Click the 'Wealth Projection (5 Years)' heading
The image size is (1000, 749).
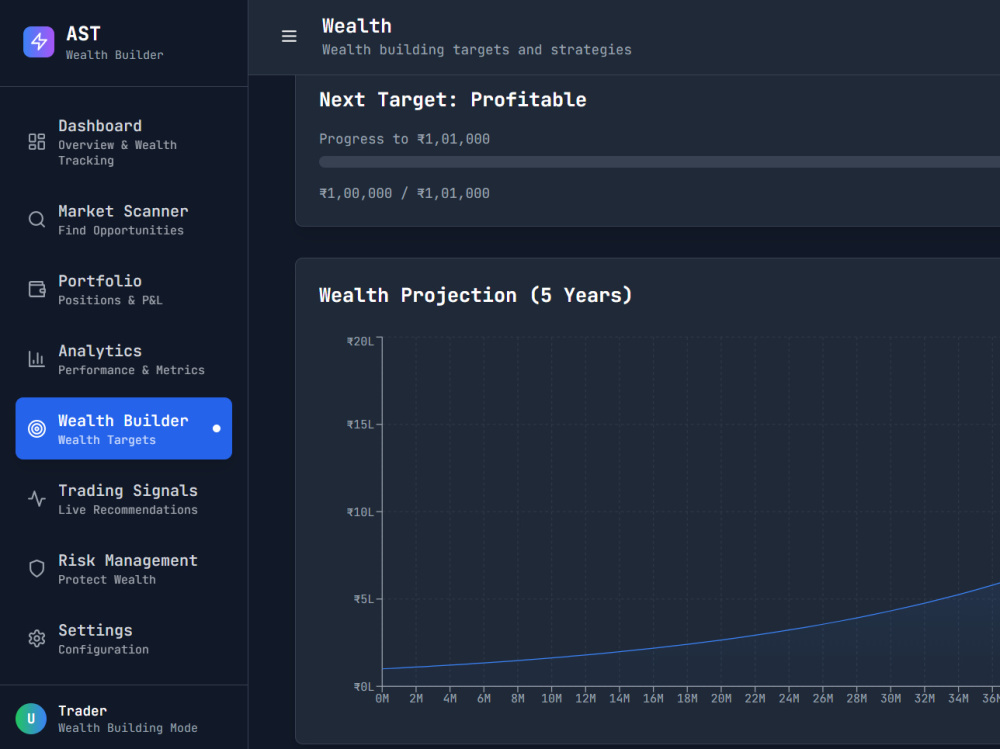(476, 295)
